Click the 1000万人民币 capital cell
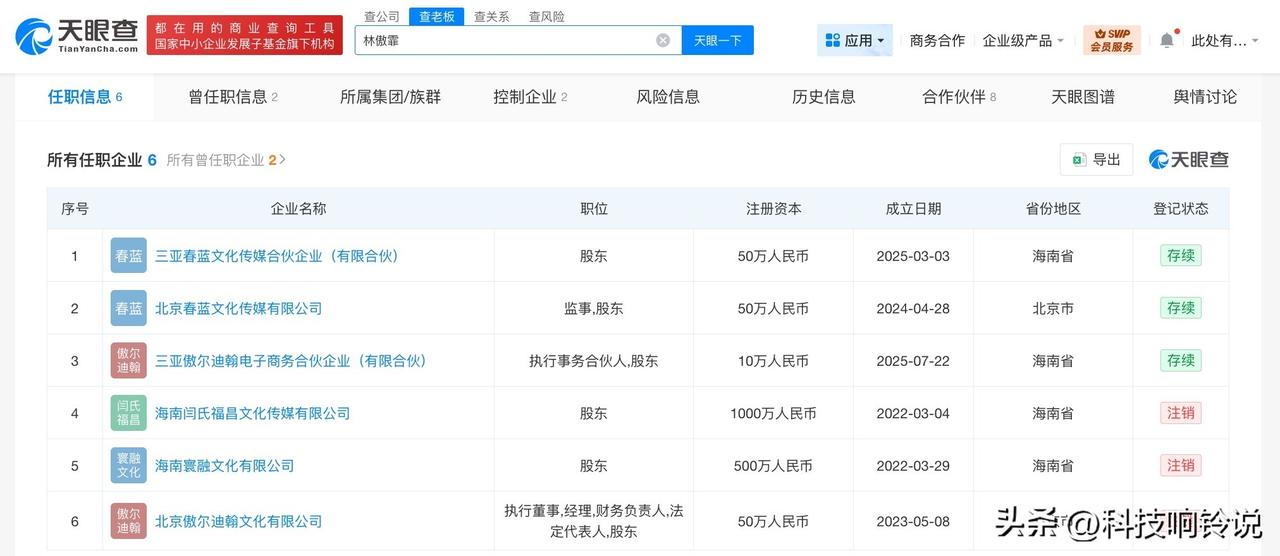 [774, 413]
